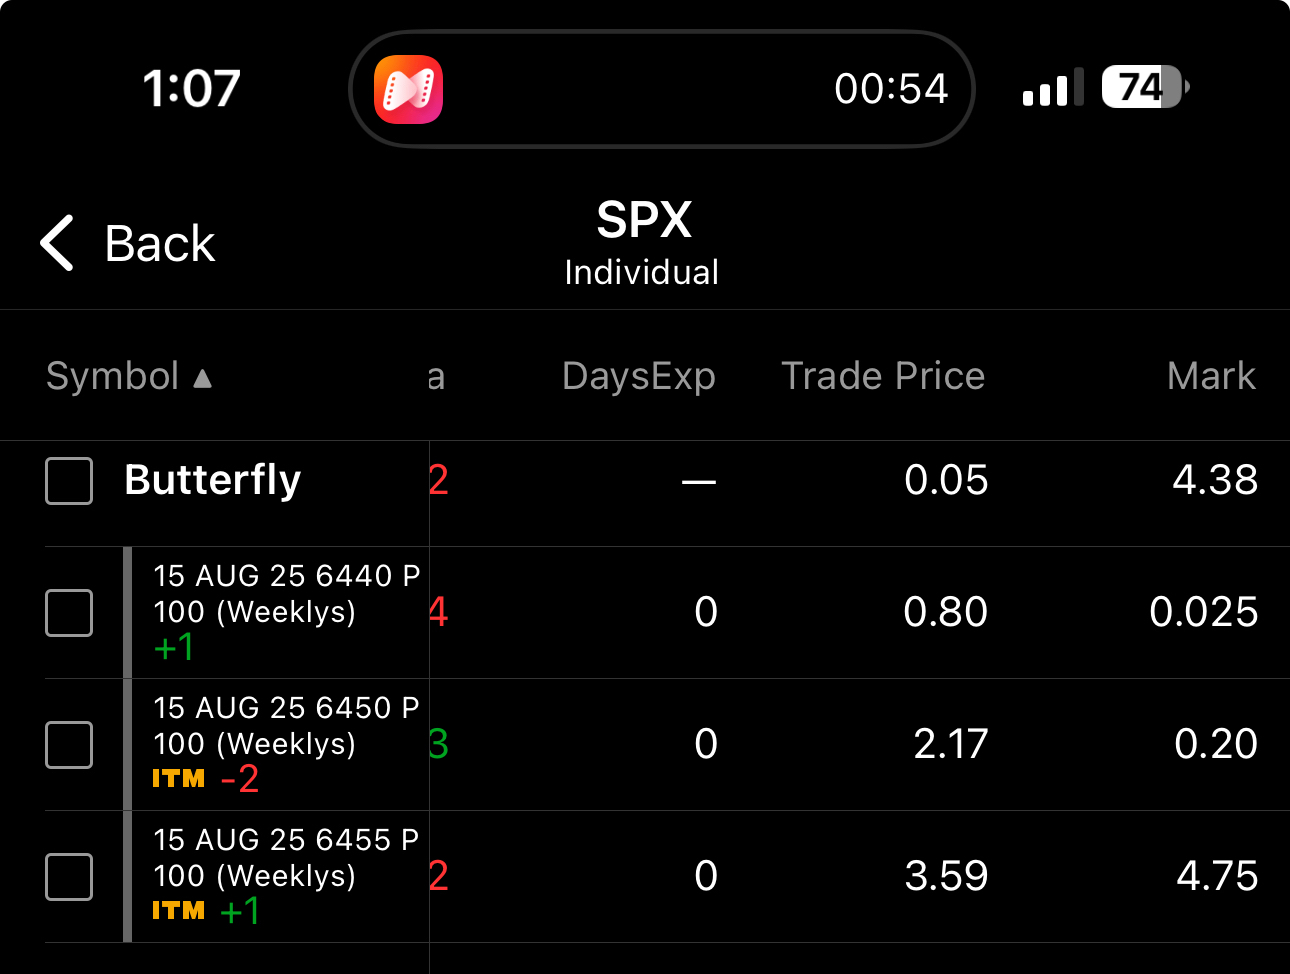Sort by Trade Price column header
This screenshot has width=1290, height=974.
point(882,377)
